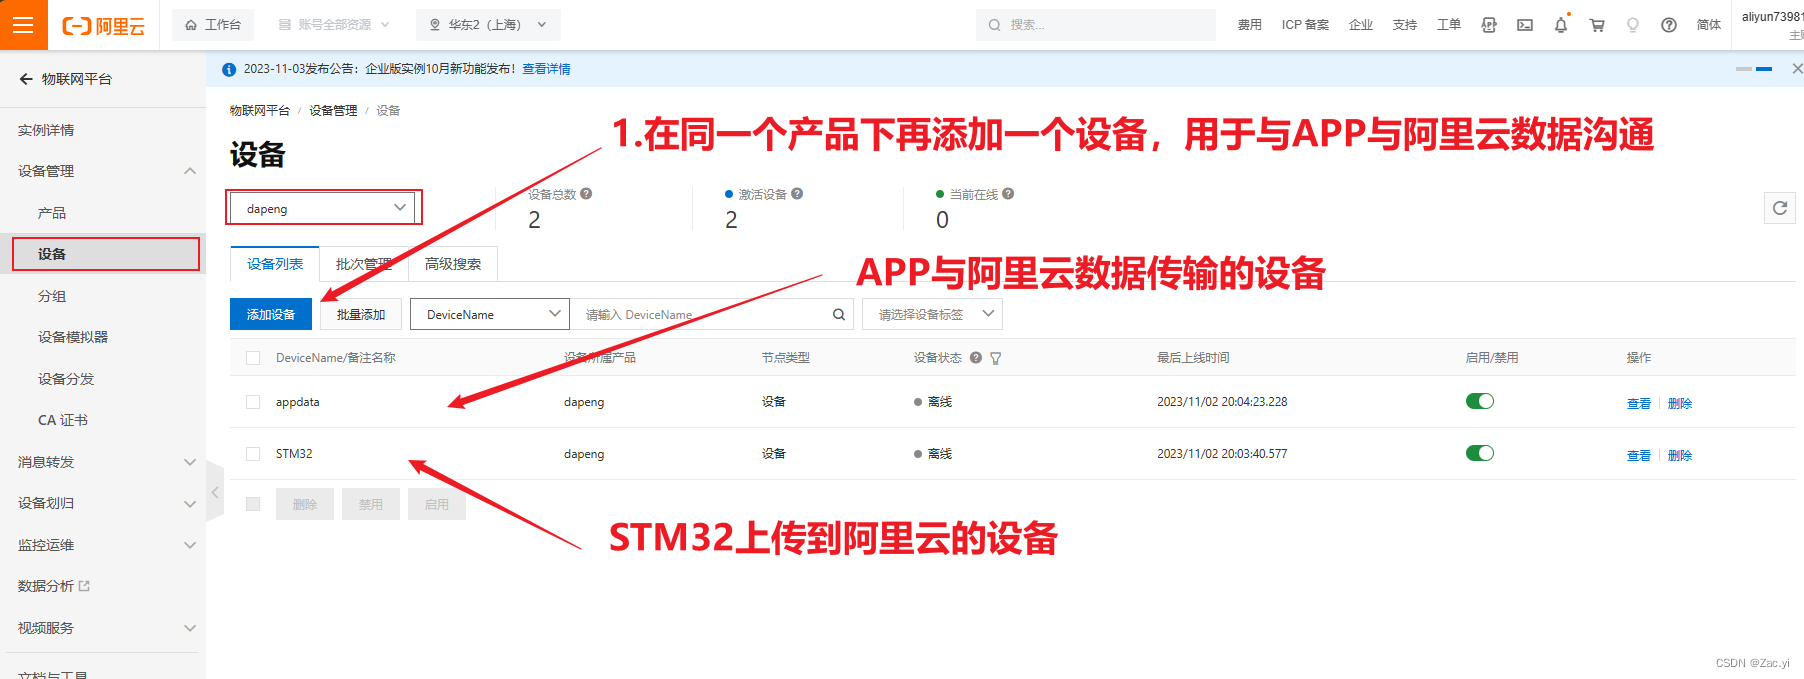
Task: Open 数据分析 external link
Action: (x=54, y=586)
